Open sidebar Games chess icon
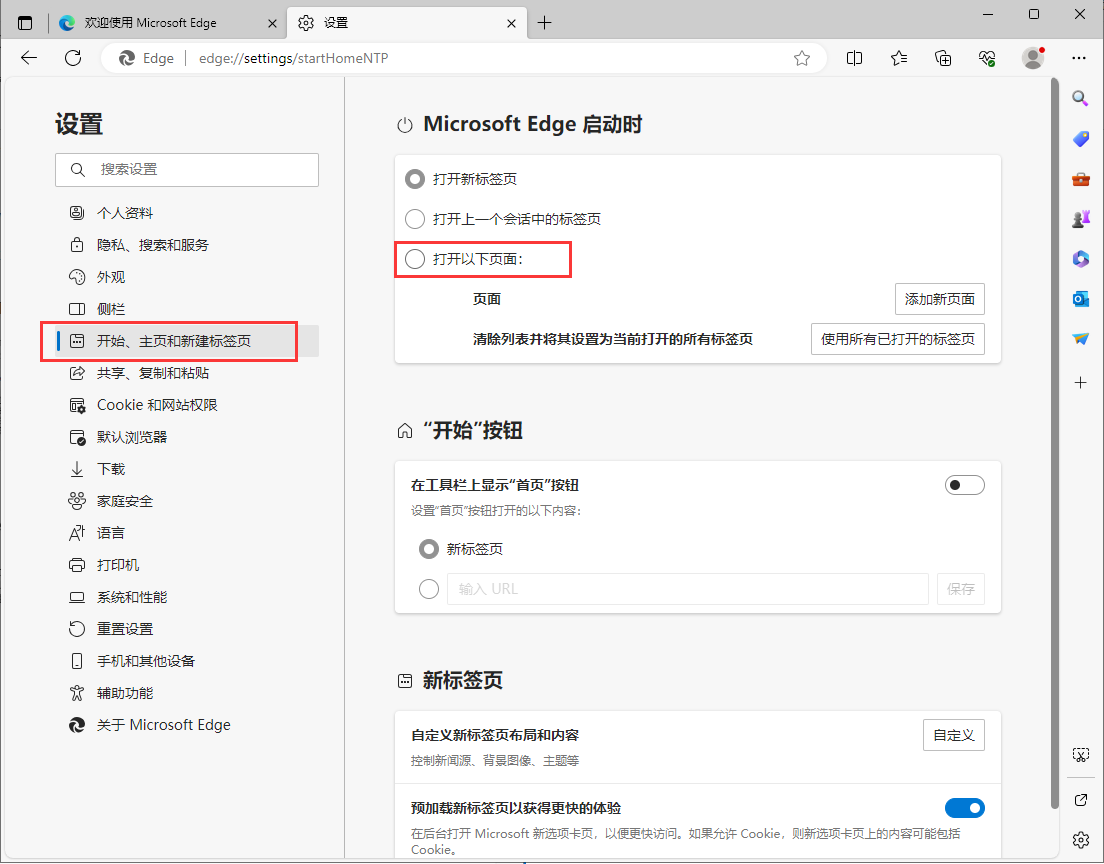The height and width of the screenshot is (864, 1104). click(x=1081, y=219)
